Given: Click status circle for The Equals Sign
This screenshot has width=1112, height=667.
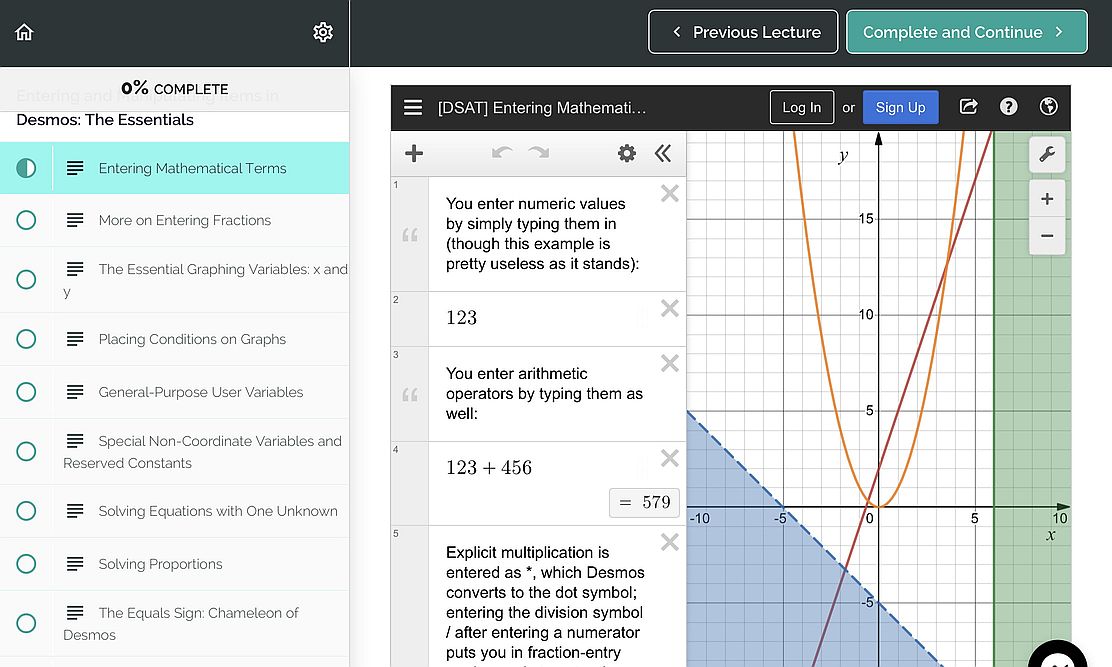Looking at the screenshot, I should click(26, 623).
